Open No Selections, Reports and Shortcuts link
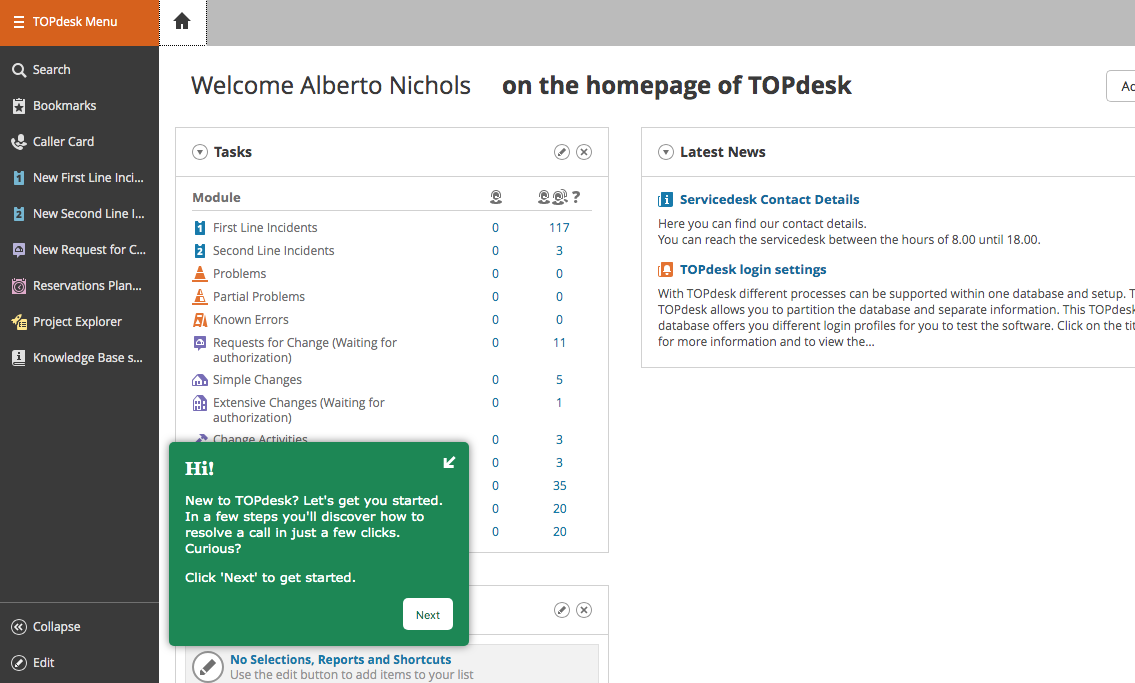Screen dimensions: 1135x683 [x=340, y=660]
